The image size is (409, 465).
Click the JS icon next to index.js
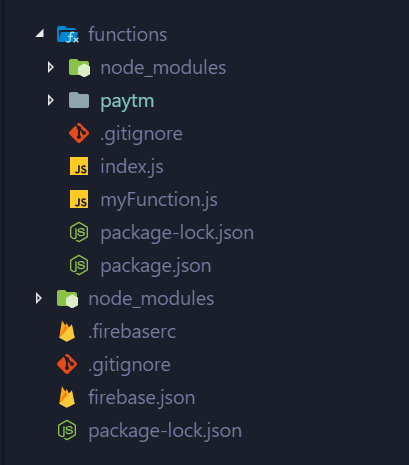tap(79, 166)
